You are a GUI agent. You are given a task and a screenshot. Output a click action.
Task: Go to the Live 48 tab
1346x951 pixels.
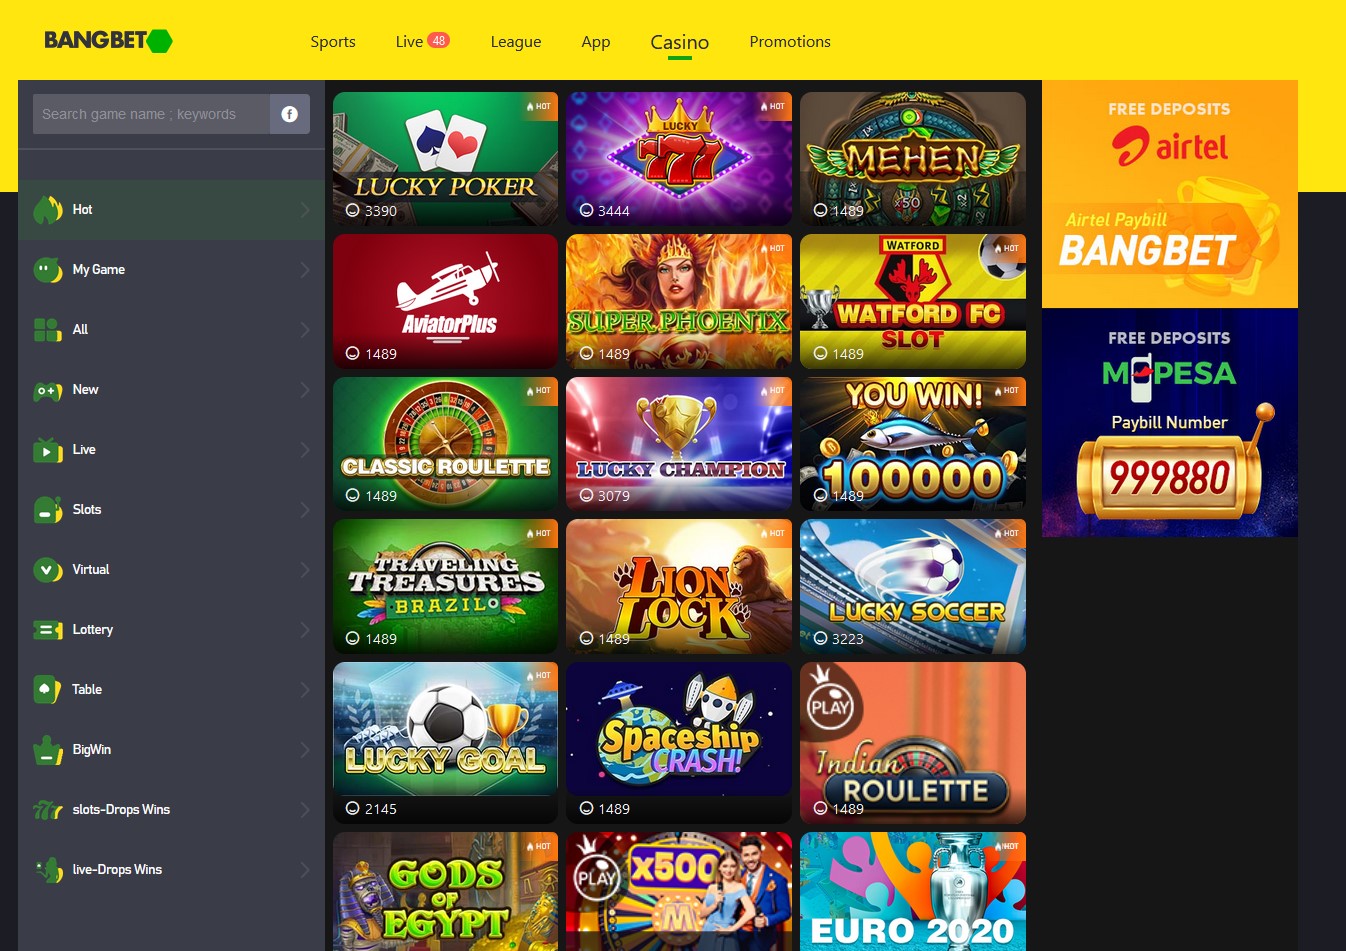tap(422, 42)
